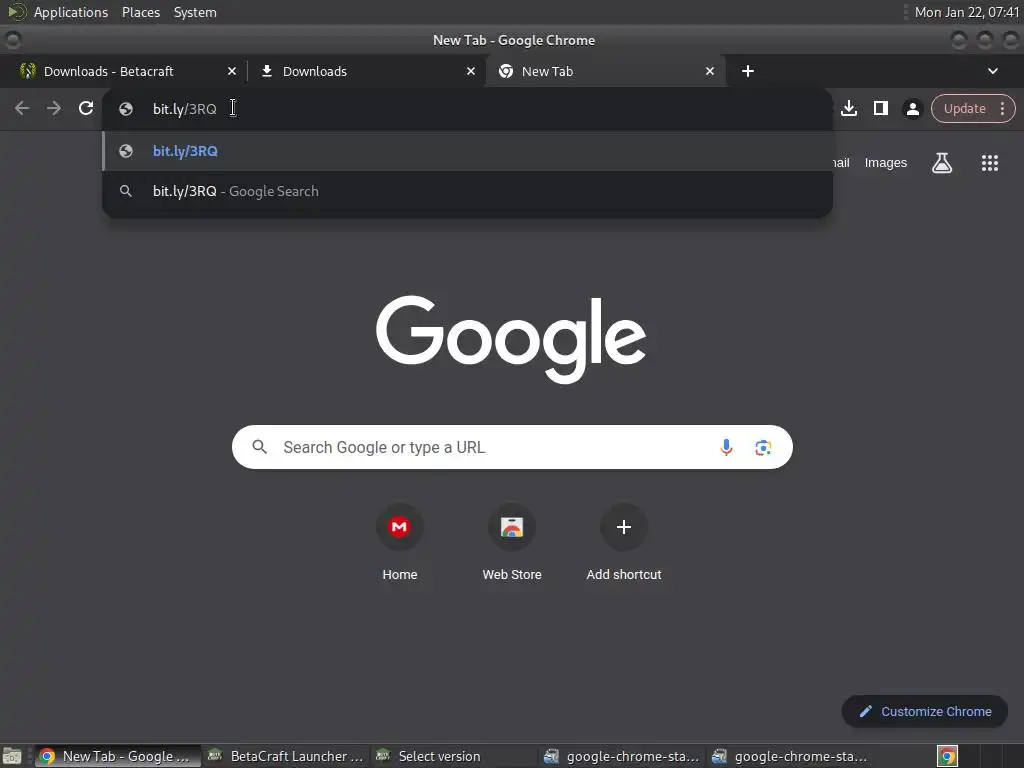Open the System menu
This screenshot has height=768, width=1024.
coord(195,12)
